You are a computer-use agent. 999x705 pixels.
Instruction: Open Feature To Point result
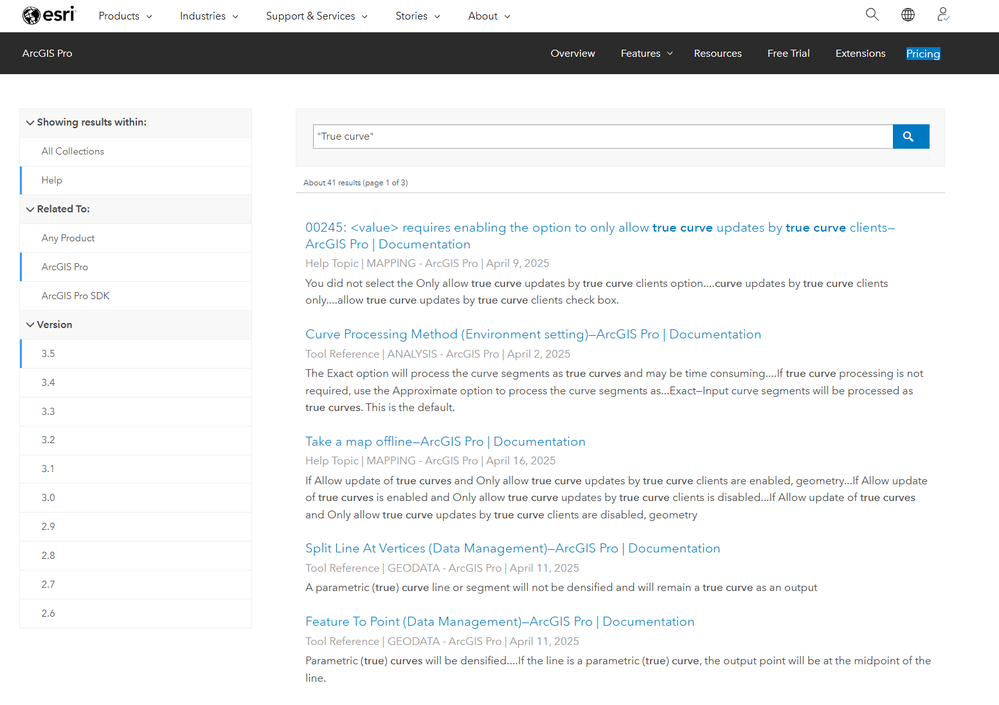pos(500,622)
